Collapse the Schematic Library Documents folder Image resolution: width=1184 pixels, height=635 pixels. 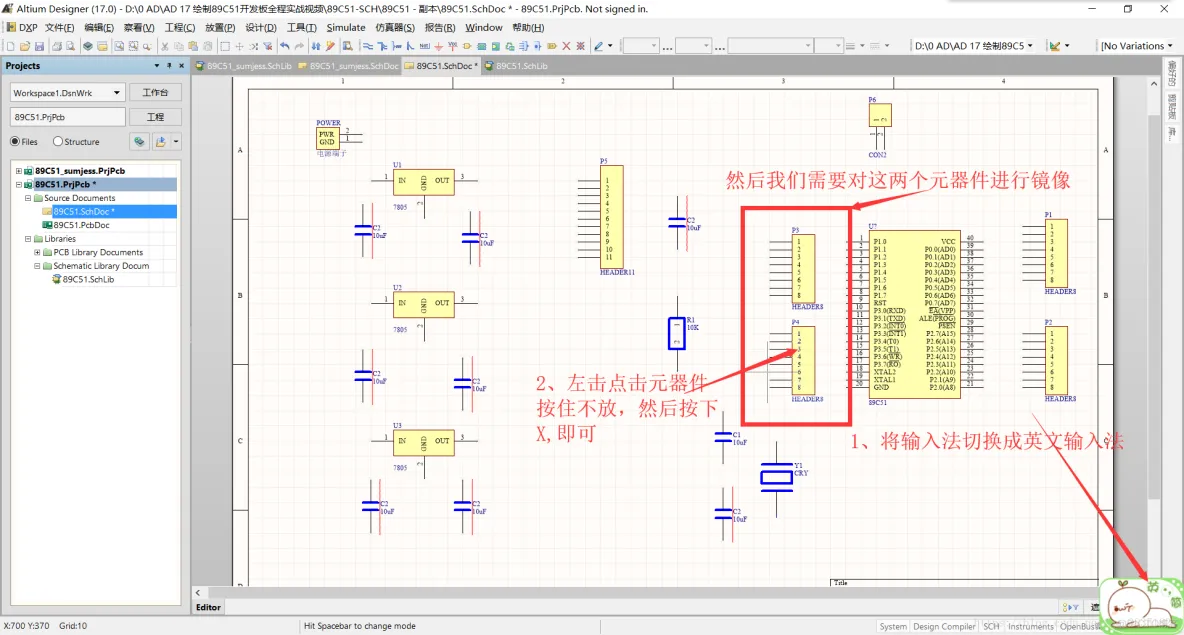pos(37,266)
